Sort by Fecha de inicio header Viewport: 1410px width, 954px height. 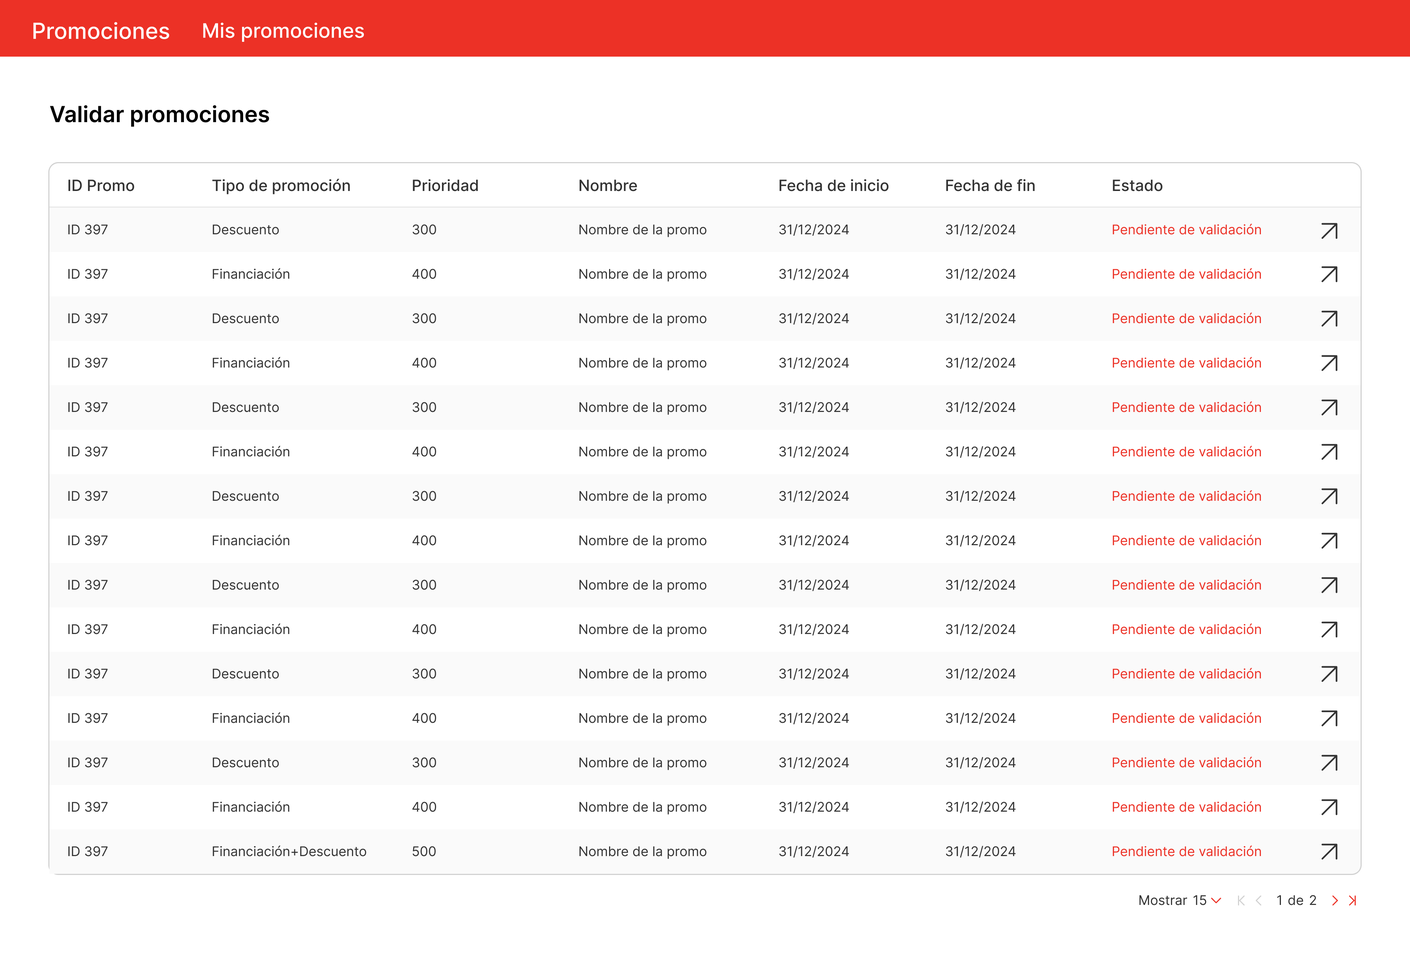point(834,186)
